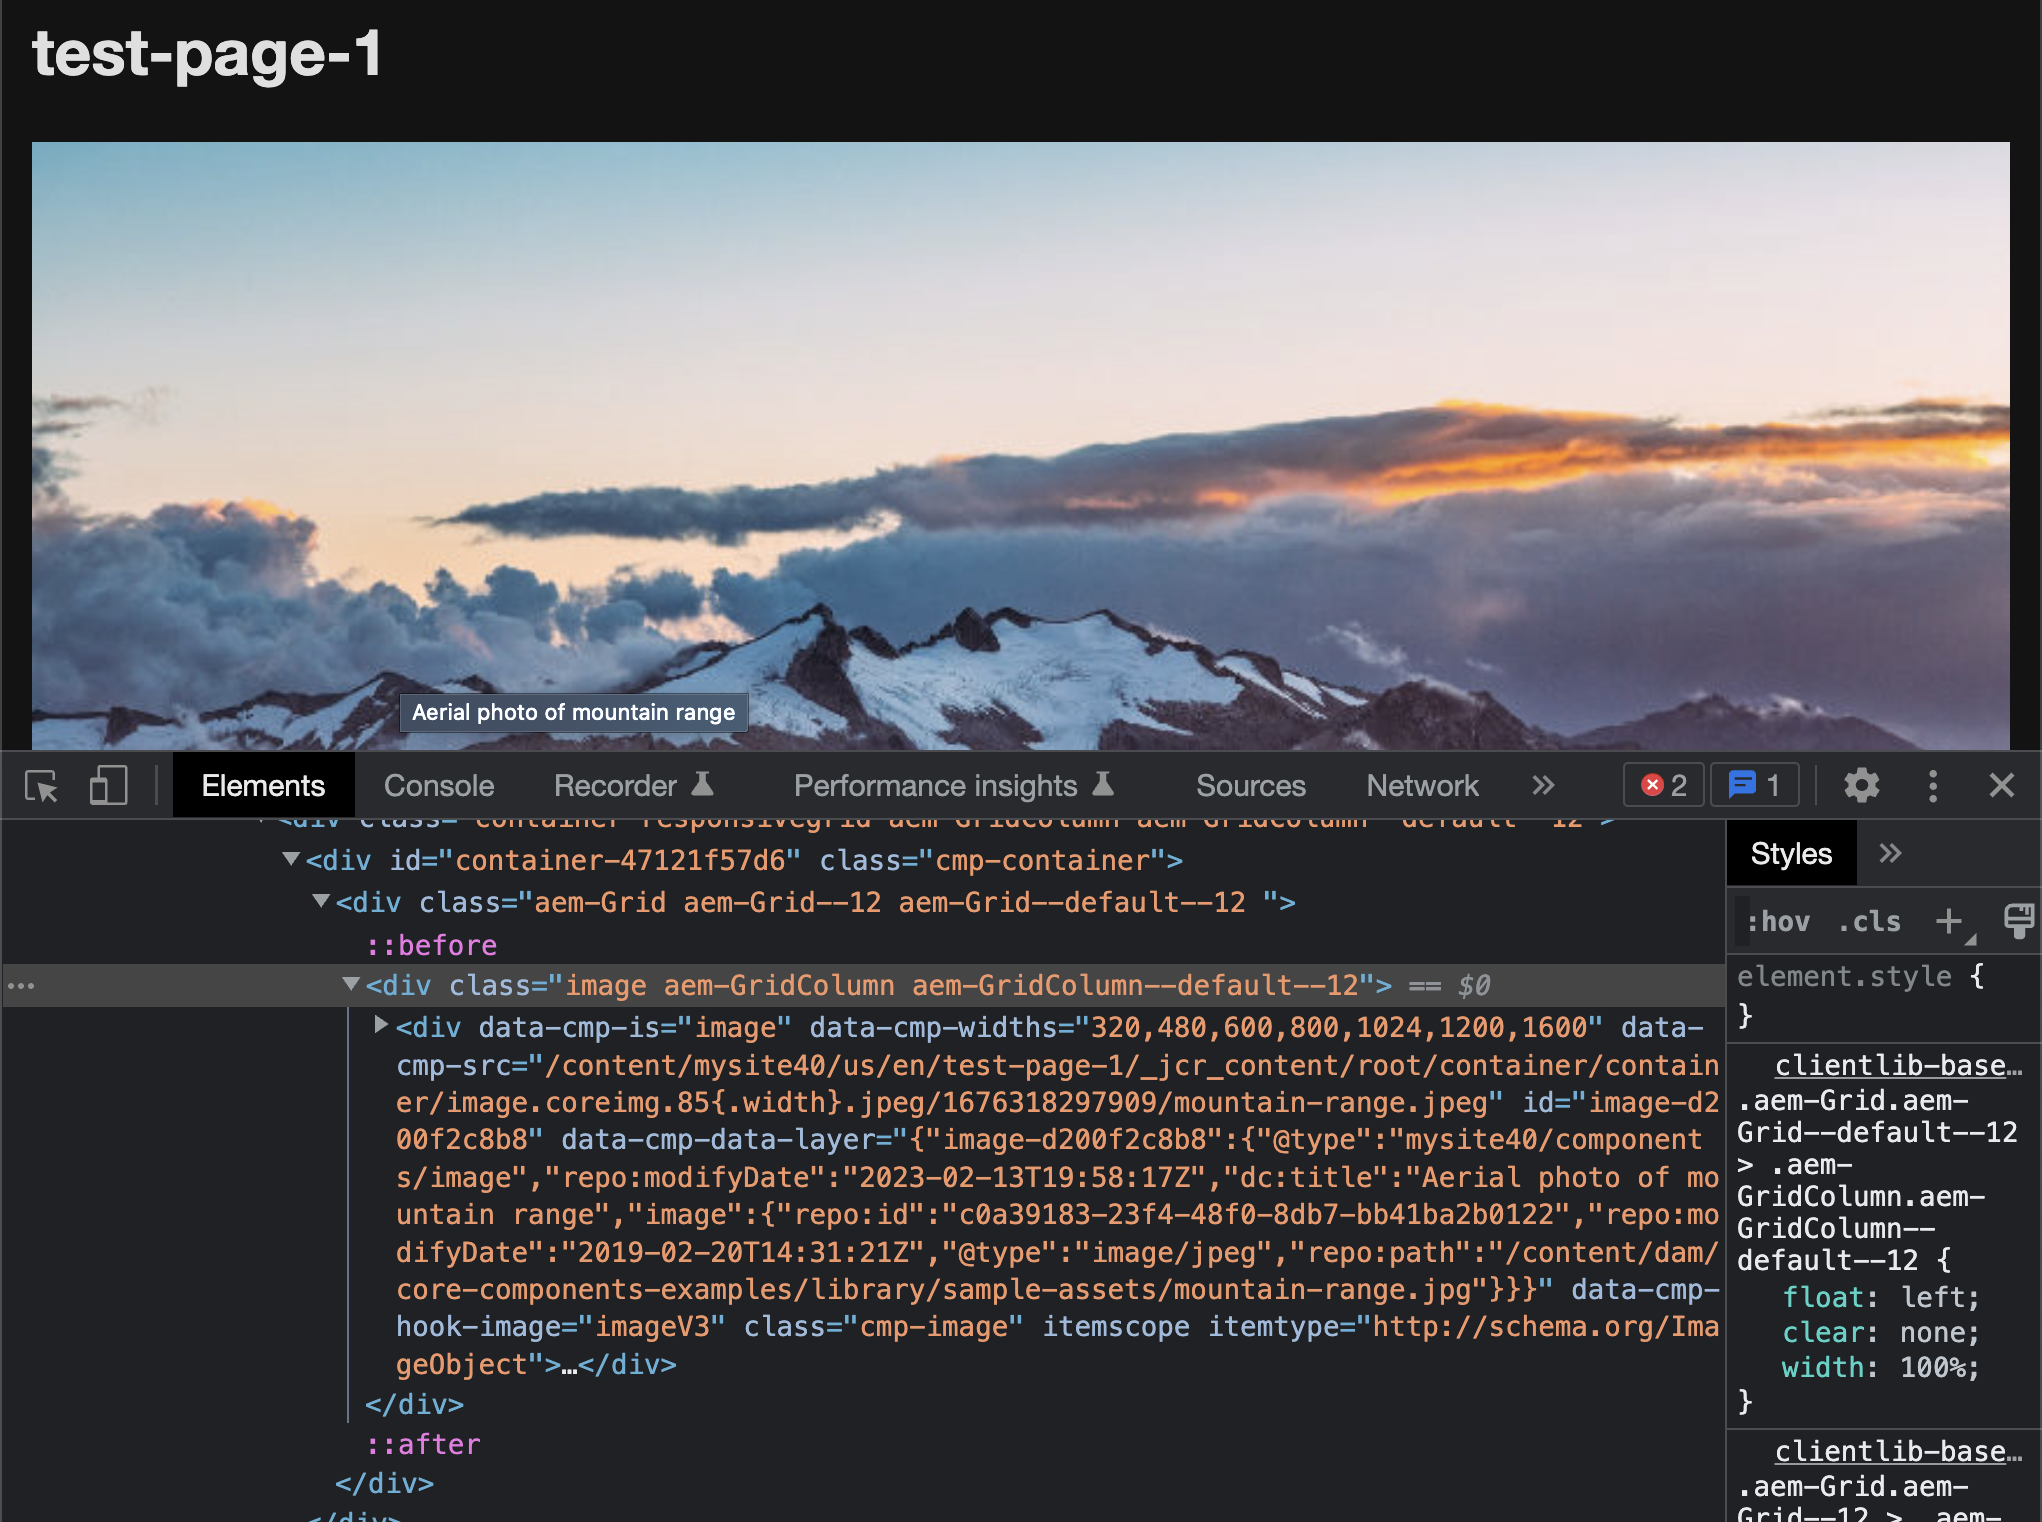Open the customize DevTools three-dot menu
This screenshot has width=2042, height=1522.
click(x=1934, y=786)
